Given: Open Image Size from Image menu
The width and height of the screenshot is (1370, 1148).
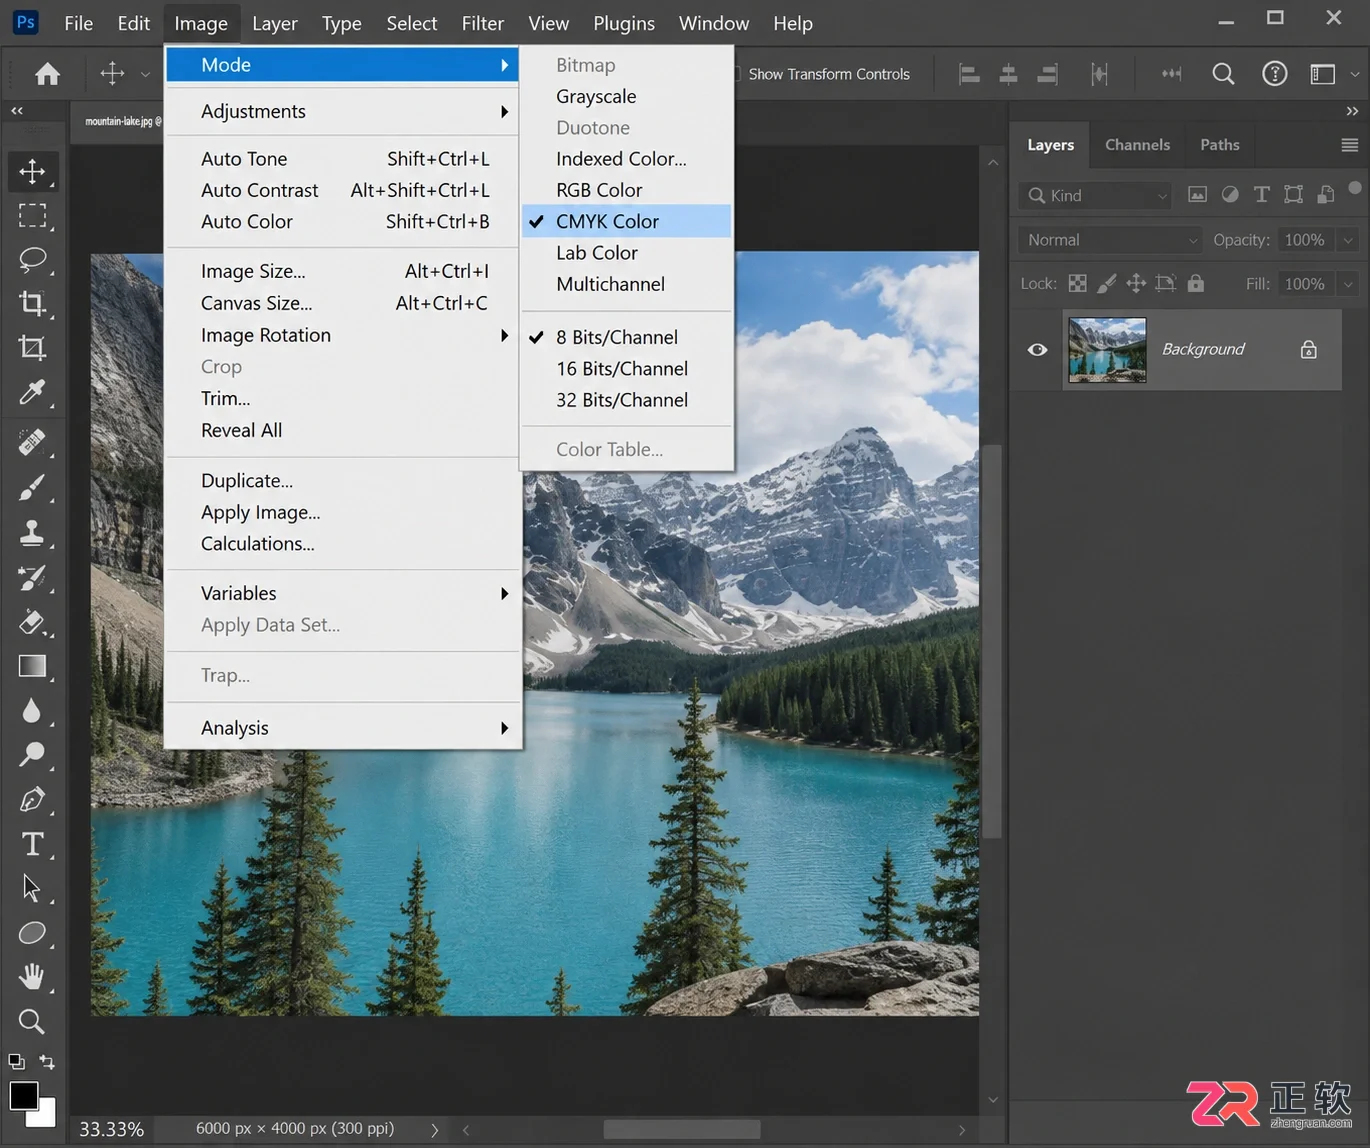Looking at the screenshot, I should point(342,271).
